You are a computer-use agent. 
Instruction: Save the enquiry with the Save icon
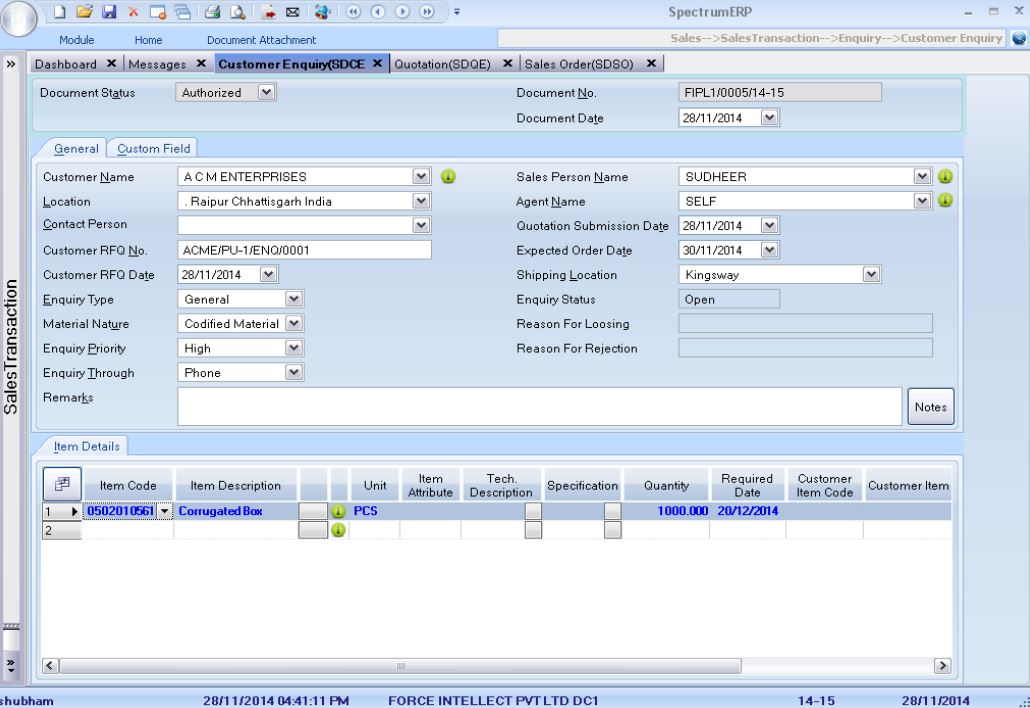(x=111, y=12)
